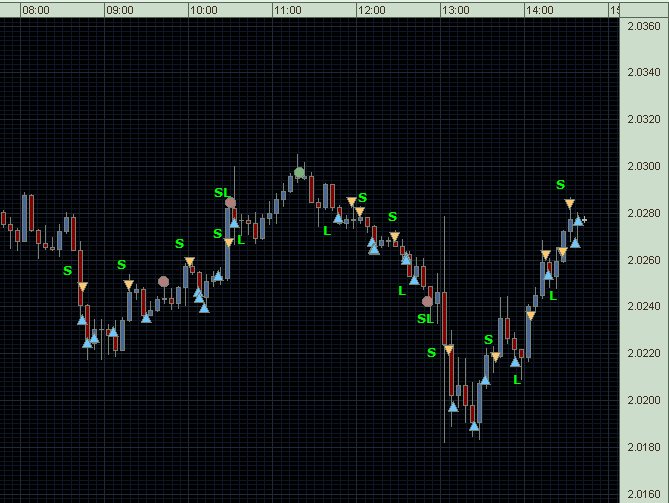Click the SL label above the 10:00 rally
Image resolution: width=669 pixels, height=503 pixels.
pos(222,193)
